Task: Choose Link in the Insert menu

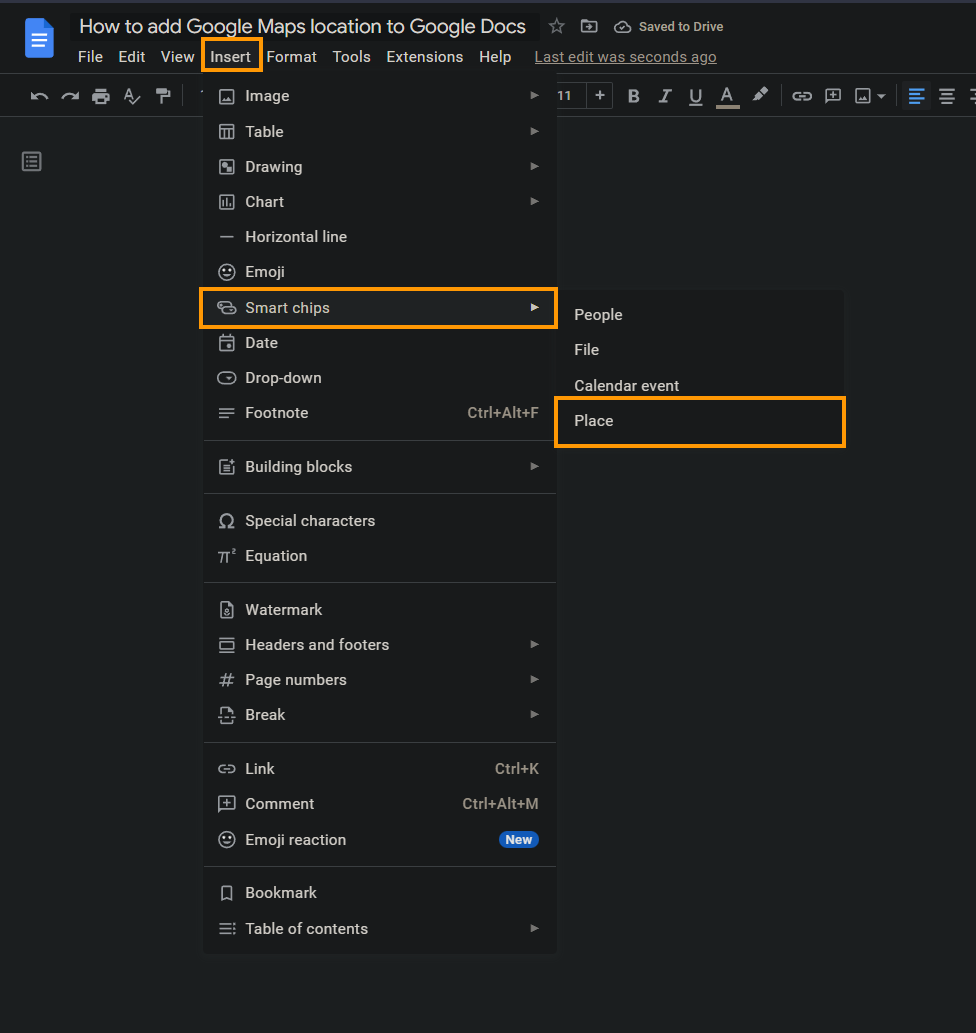Action: tap(380, 769)
